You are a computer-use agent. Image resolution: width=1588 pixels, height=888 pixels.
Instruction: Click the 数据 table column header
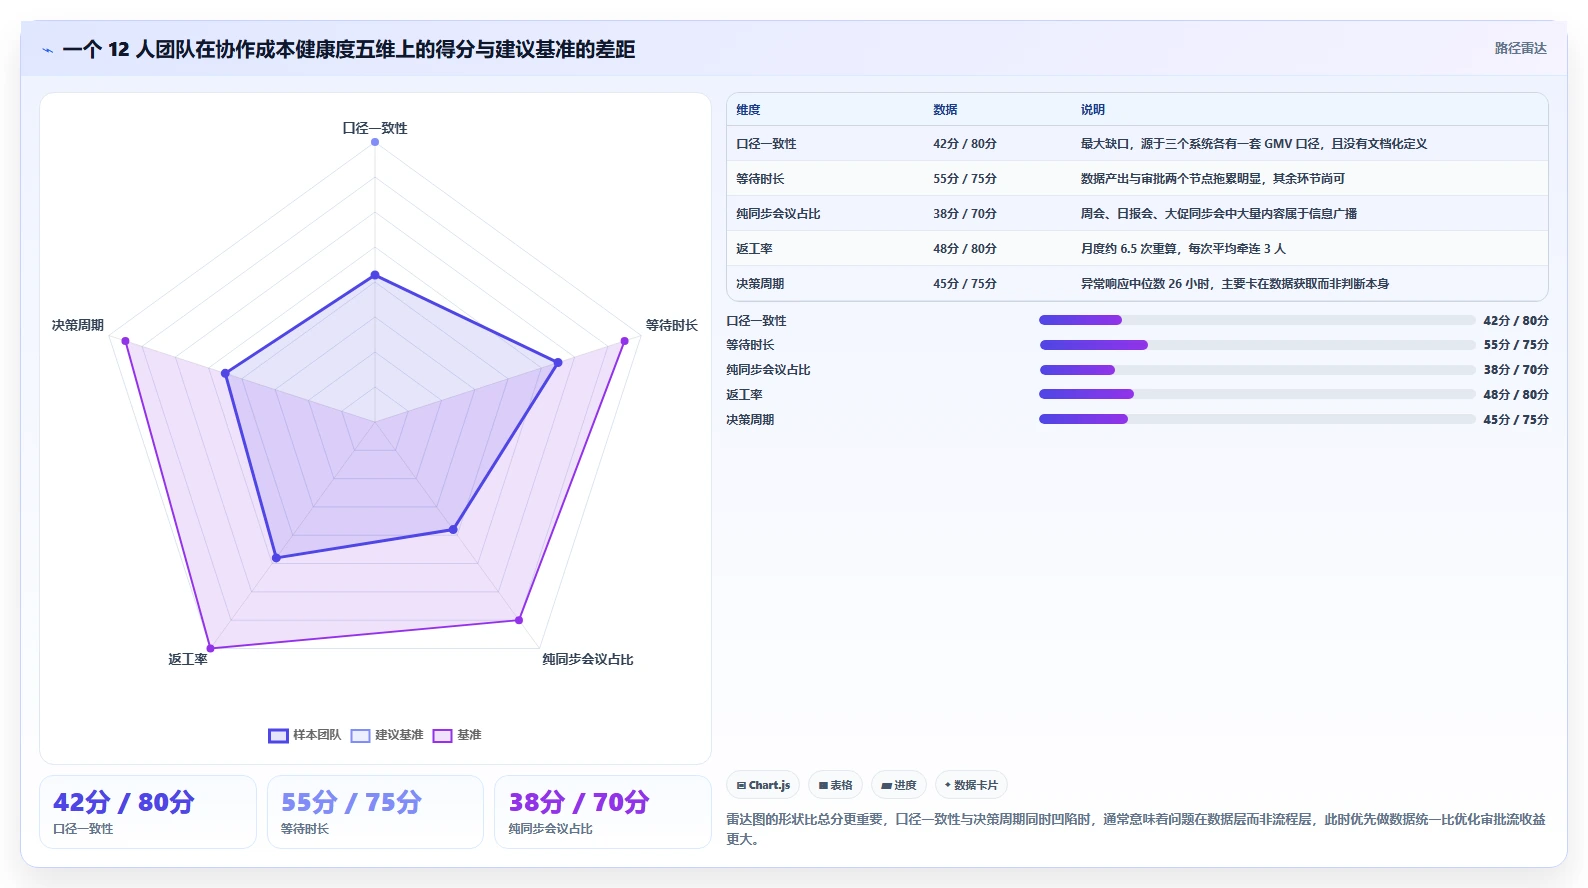tap(945, 110)
